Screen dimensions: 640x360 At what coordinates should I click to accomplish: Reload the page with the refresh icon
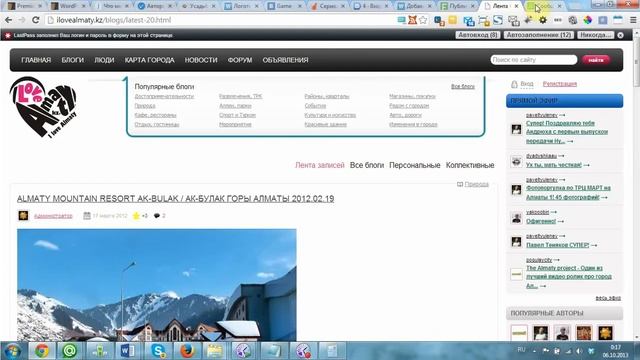[36, 20]
